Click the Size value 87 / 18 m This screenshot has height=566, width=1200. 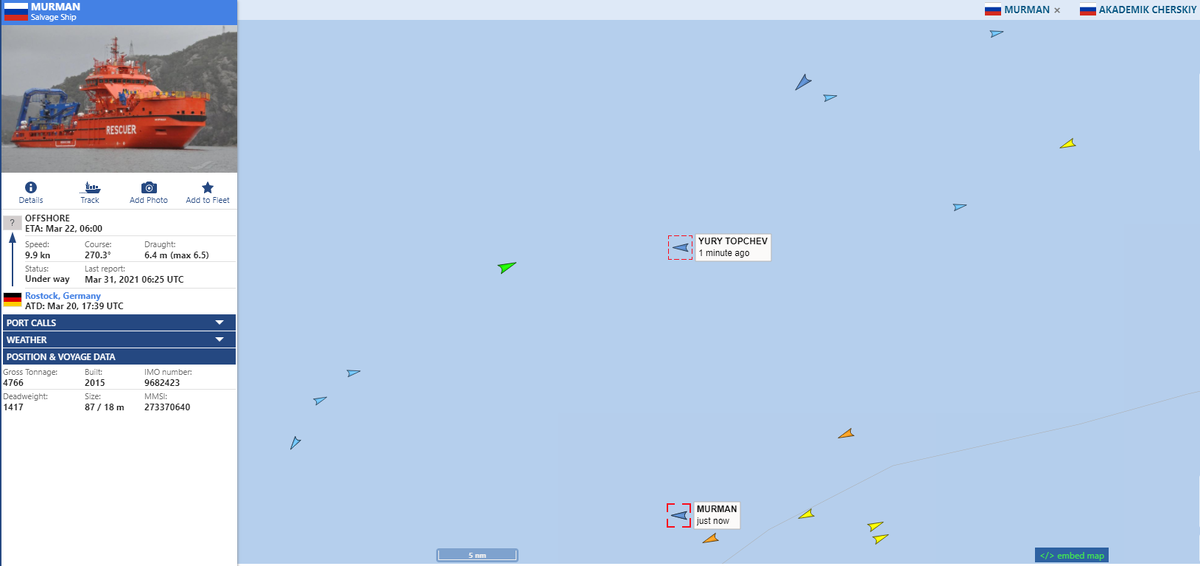tap(104, 407)
